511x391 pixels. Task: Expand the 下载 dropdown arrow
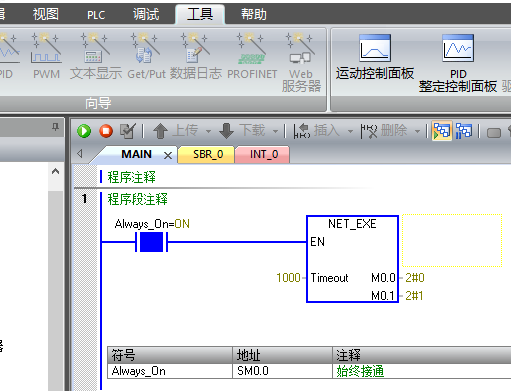[275, 131]
